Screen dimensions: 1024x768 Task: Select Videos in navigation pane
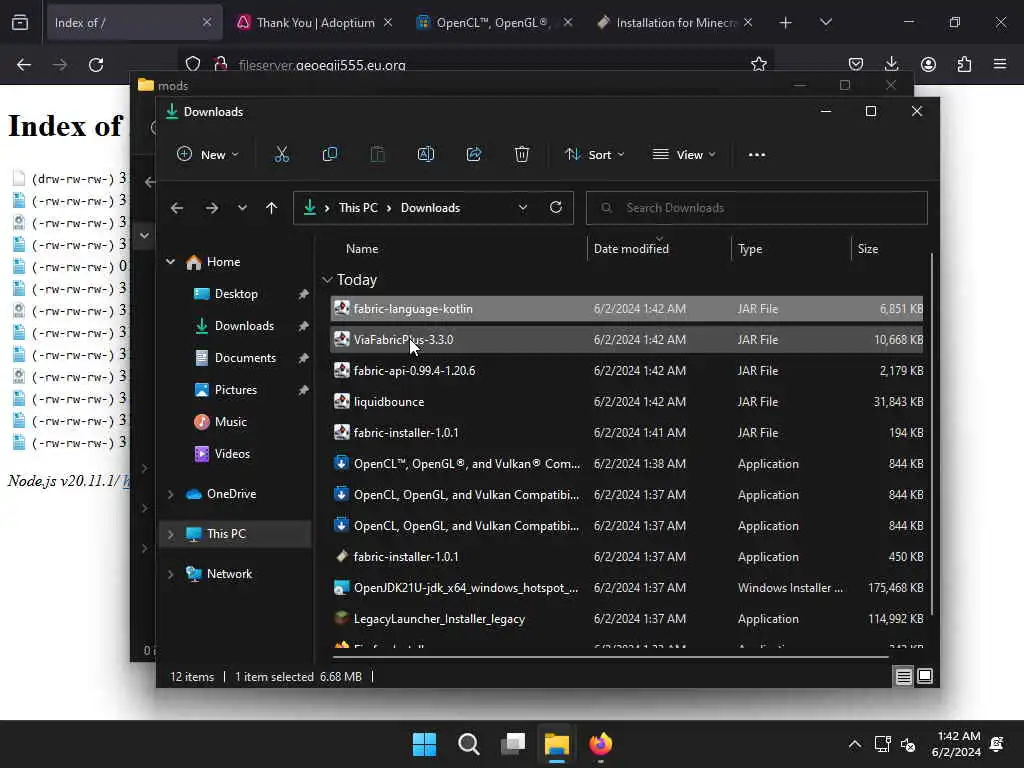coord(232,454)
